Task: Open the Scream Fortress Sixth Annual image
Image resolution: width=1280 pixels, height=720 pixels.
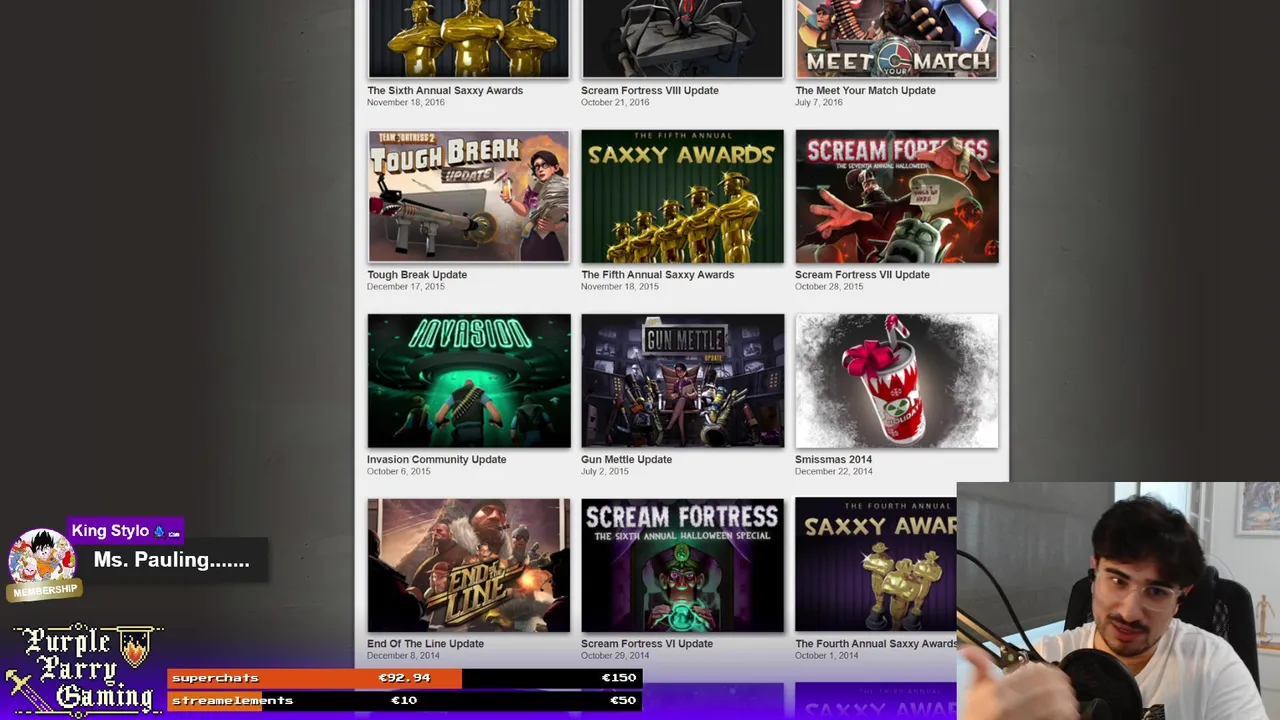Action: pos(682,565)
